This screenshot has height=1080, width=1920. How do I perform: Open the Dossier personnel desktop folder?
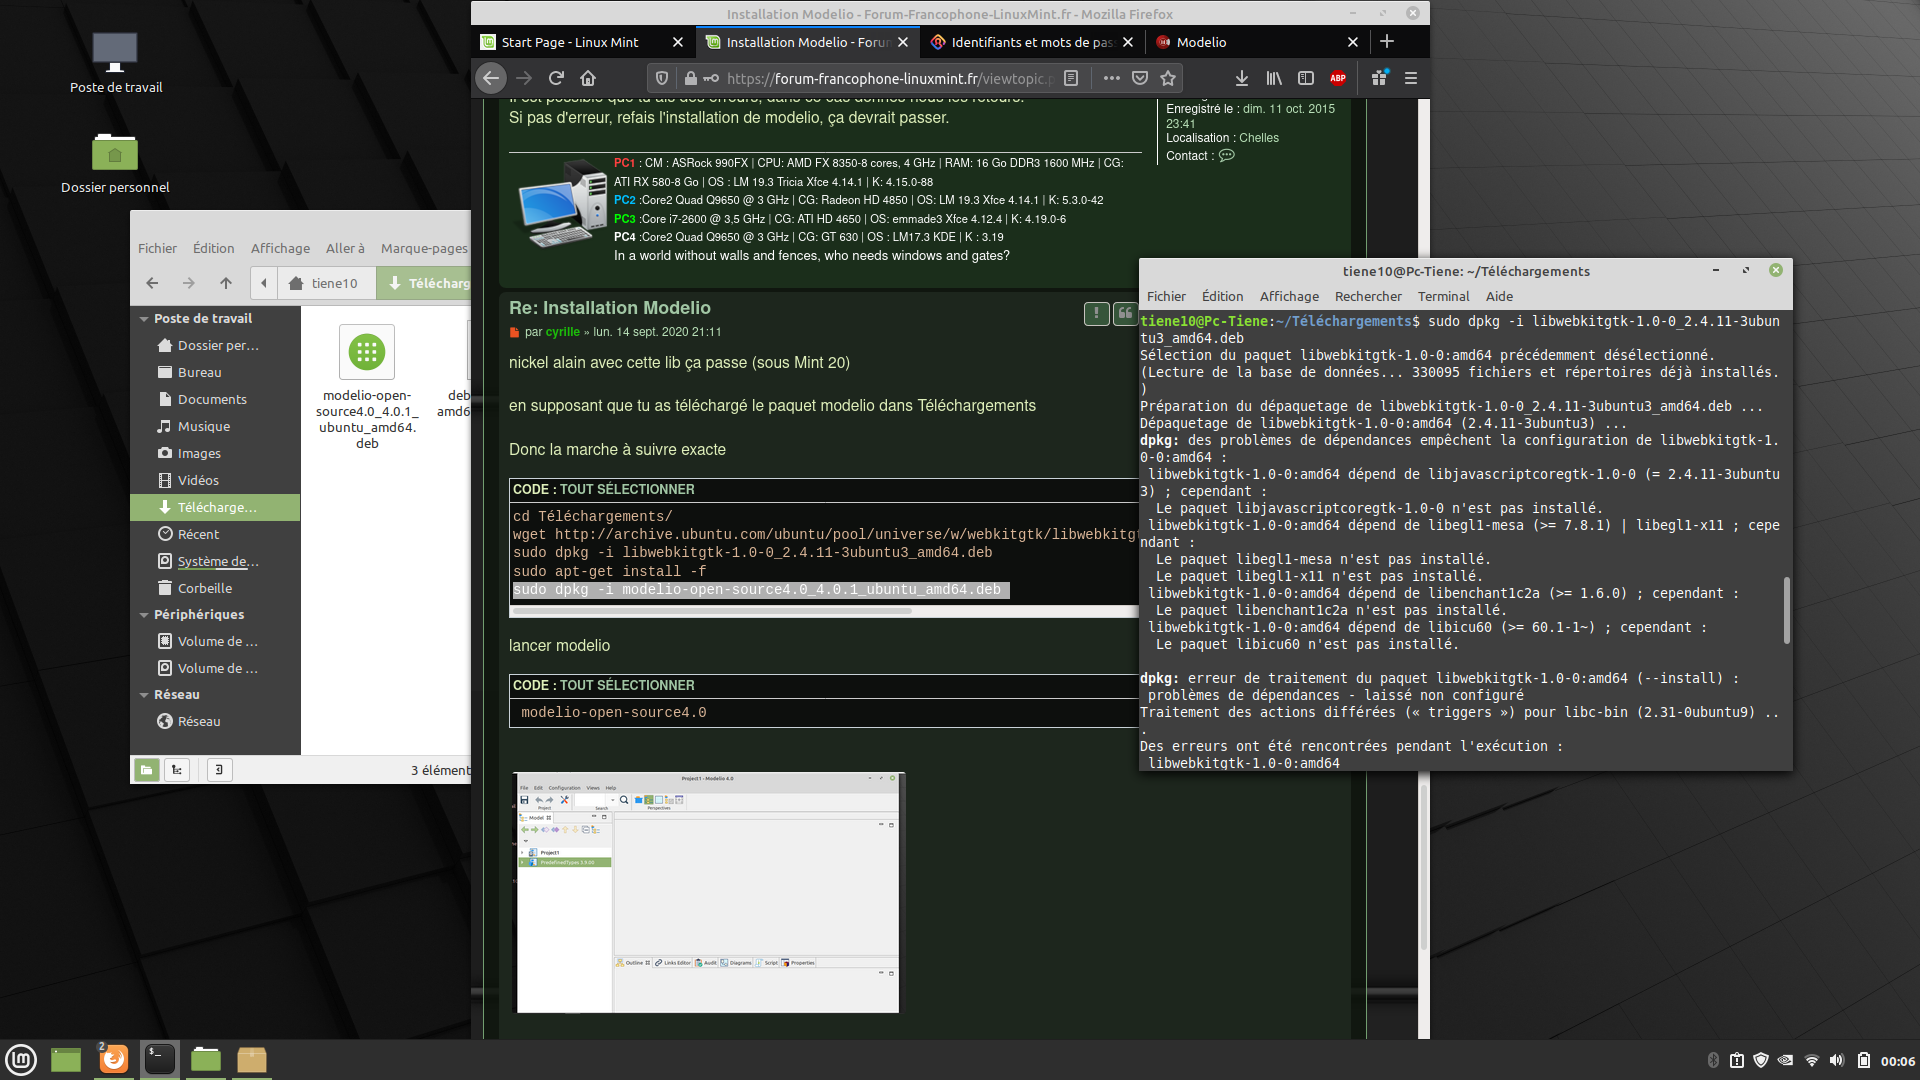click(x=115, y=163)
